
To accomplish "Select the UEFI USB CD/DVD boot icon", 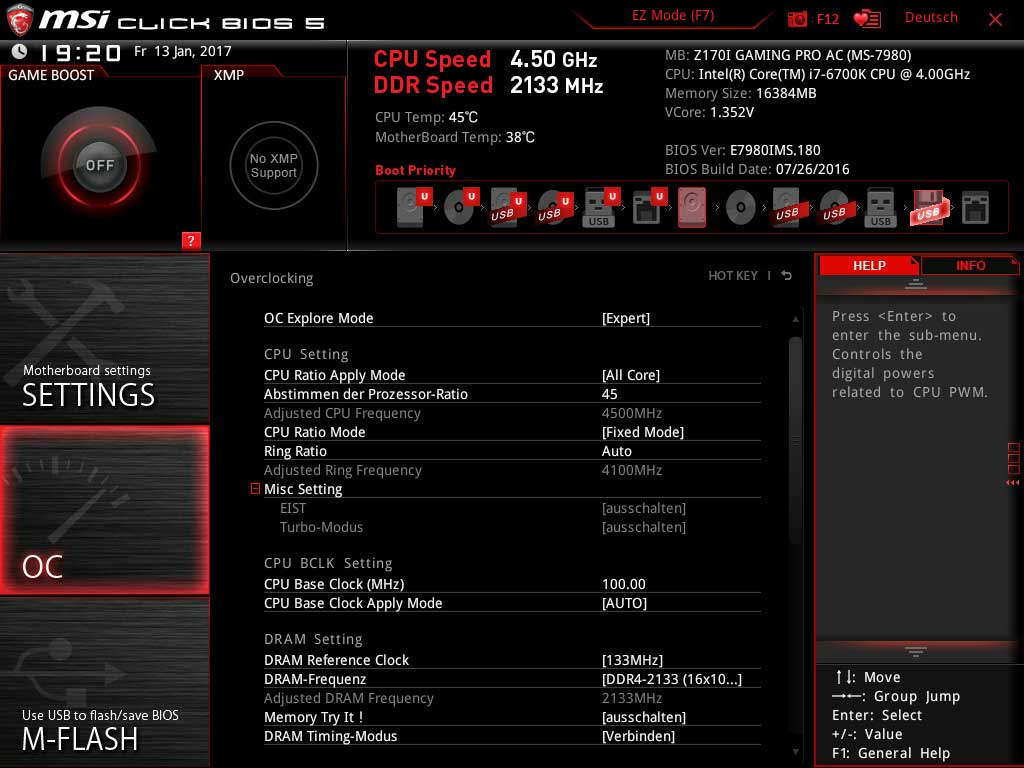I will point(554,207).
